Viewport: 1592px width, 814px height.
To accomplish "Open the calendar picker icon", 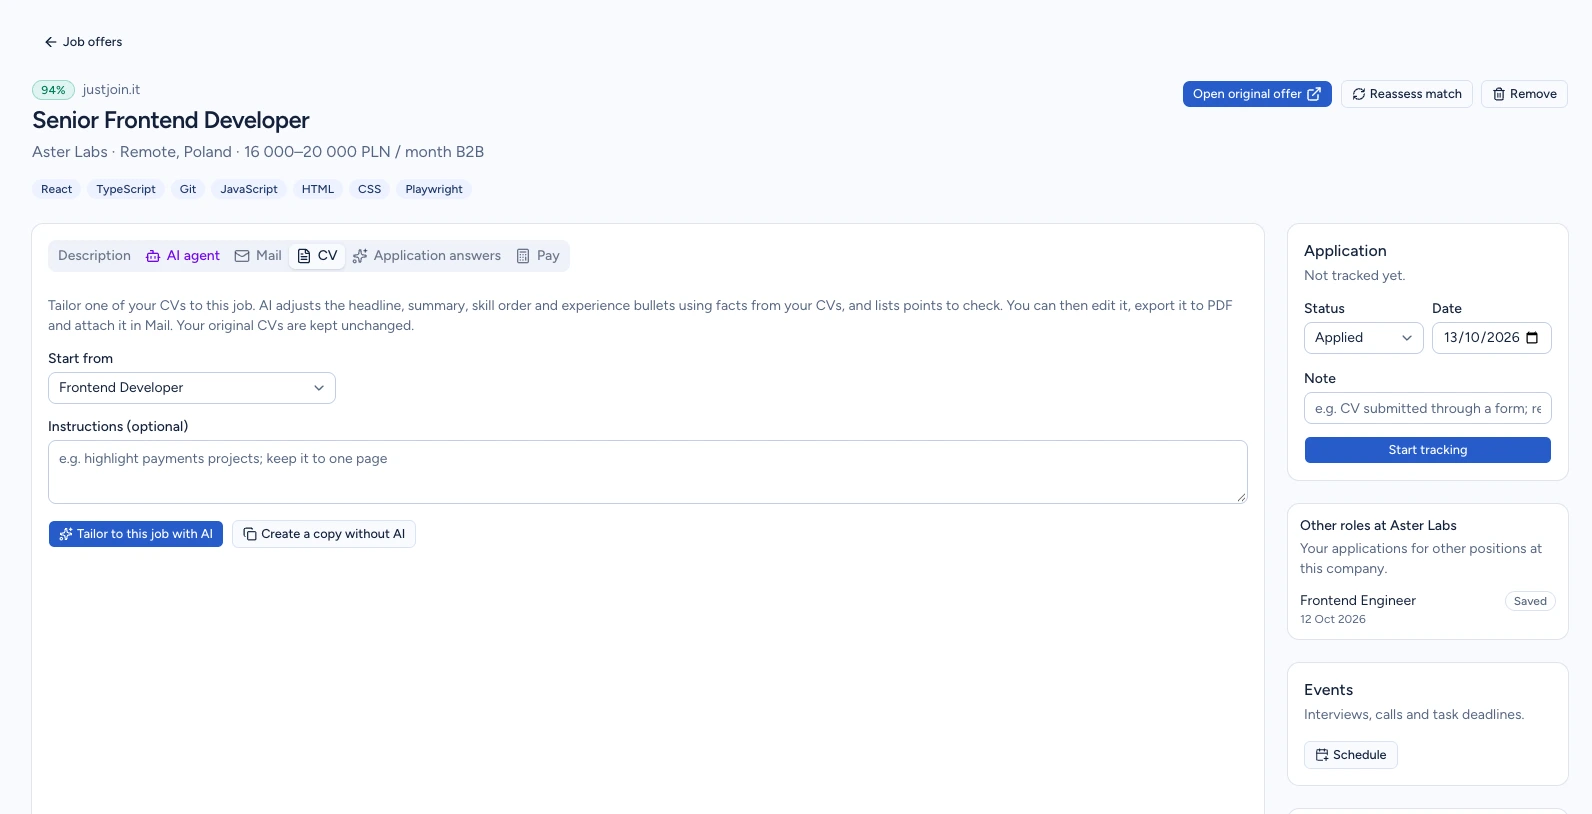I will 1532,338.
